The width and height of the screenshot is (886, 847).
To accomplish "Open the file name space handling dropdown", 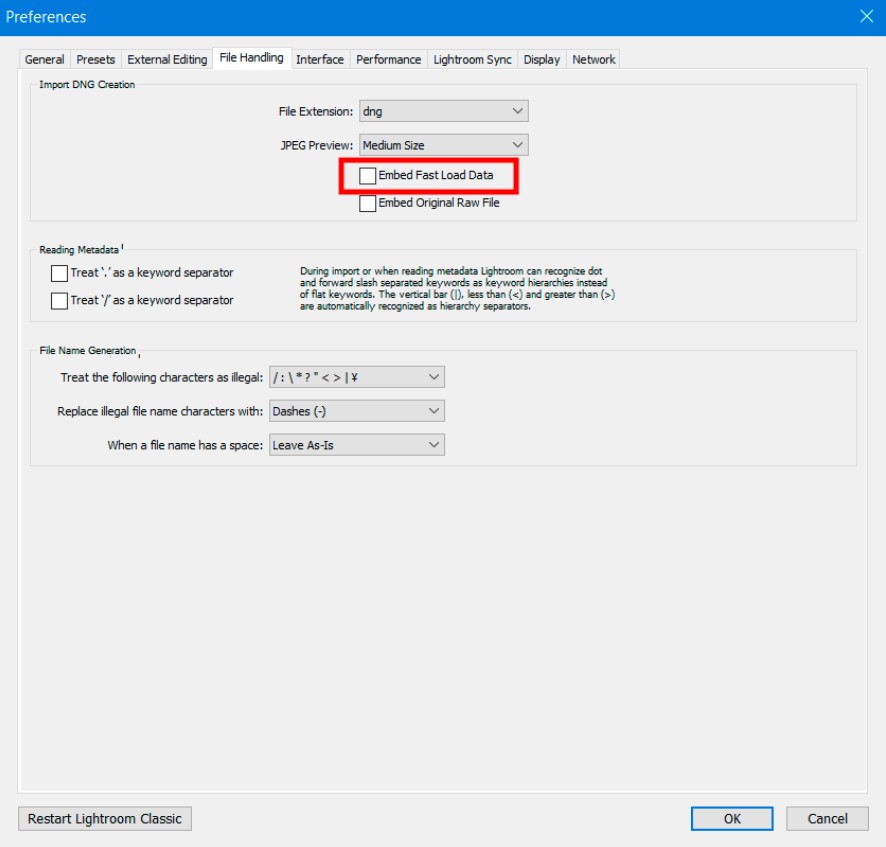I will [357, 445].
